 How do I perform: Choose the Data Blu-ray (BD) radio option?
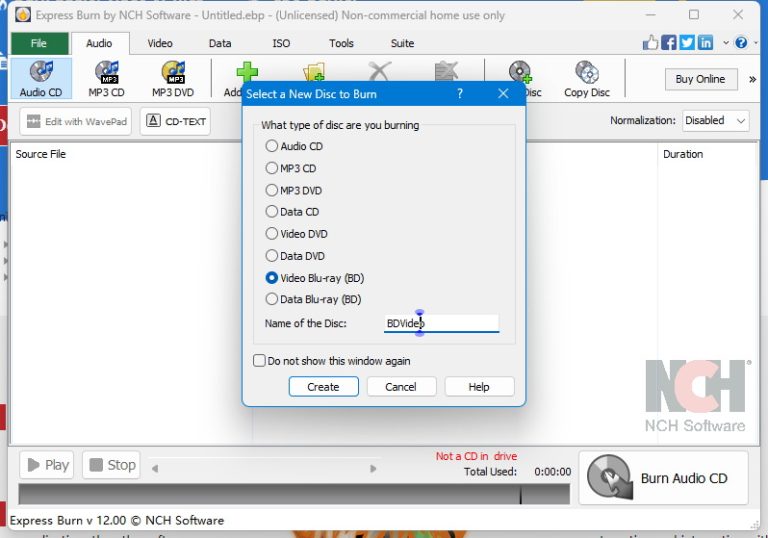tap(272, 299)
